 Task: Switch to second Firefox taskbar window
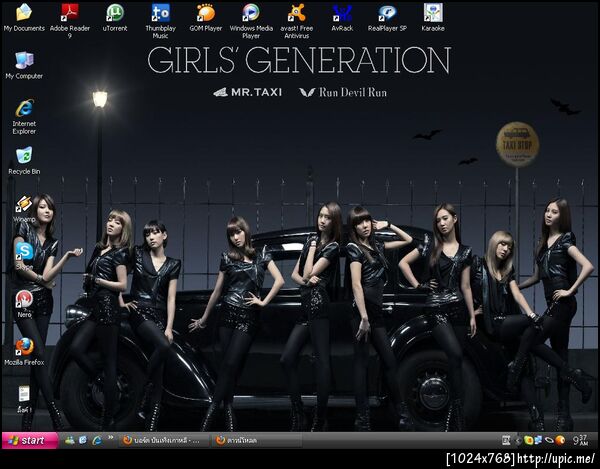pos(256,441)
